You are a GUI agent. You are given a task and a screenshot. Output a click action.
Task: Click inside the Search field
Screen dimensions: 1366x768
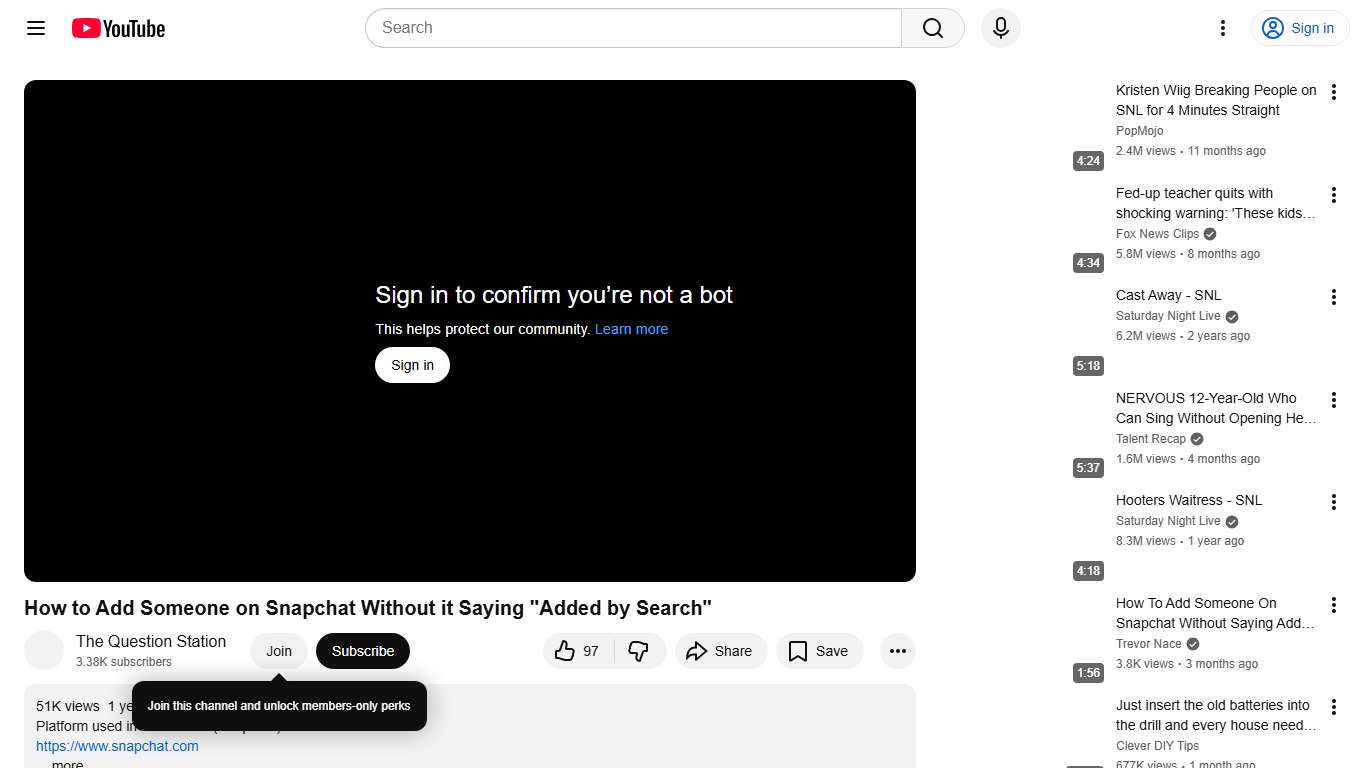(x=632, y=28)
